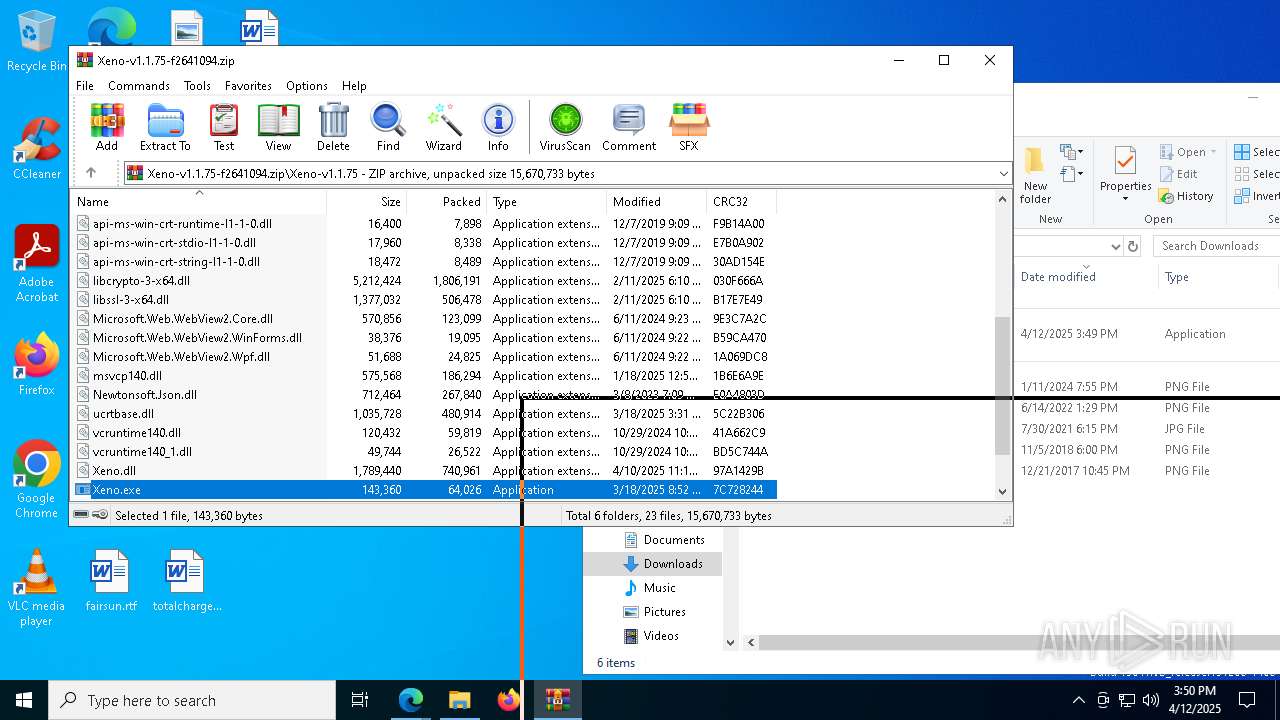The image size is (1280, 720).
Task: Click Microsoft Edge in the taskbar
Action: point(411,700)
